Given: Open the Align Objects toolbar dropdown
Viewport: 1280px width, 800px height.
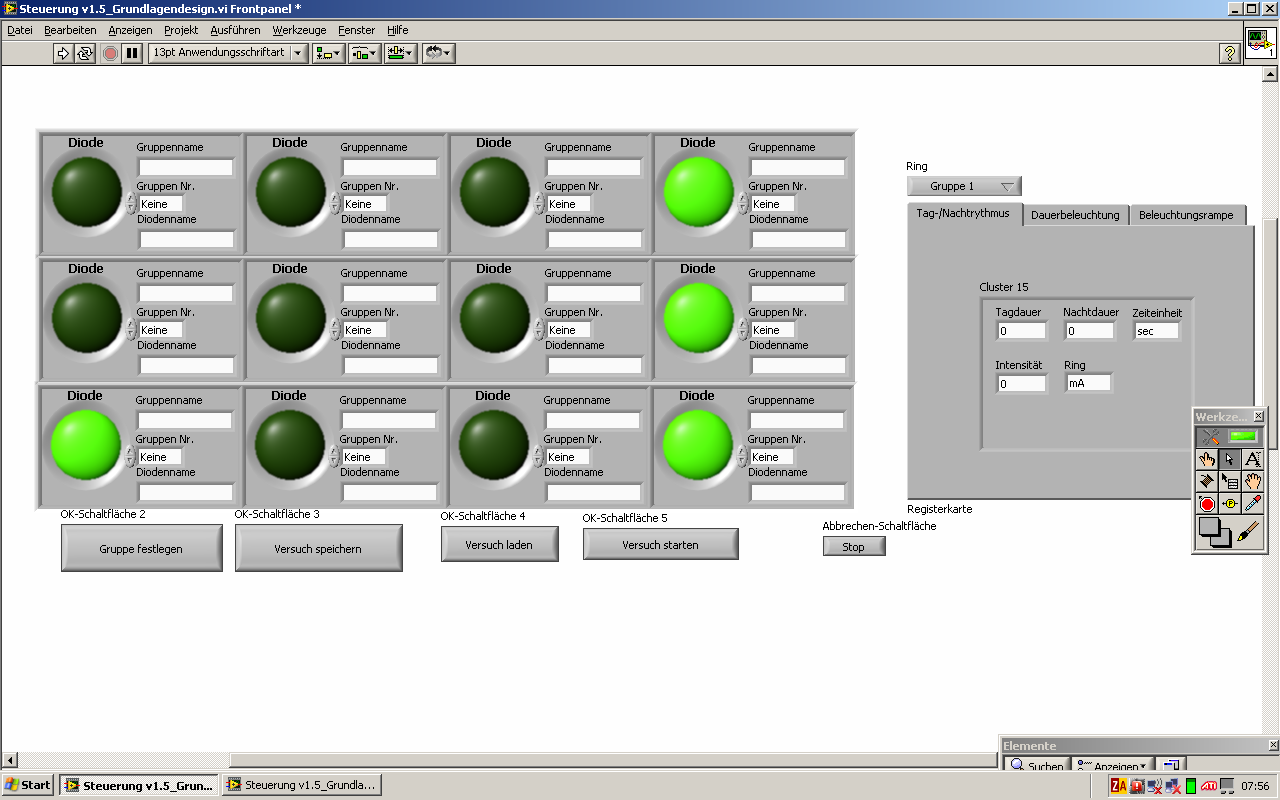Looking at the screenshot, I should (328, 53).
